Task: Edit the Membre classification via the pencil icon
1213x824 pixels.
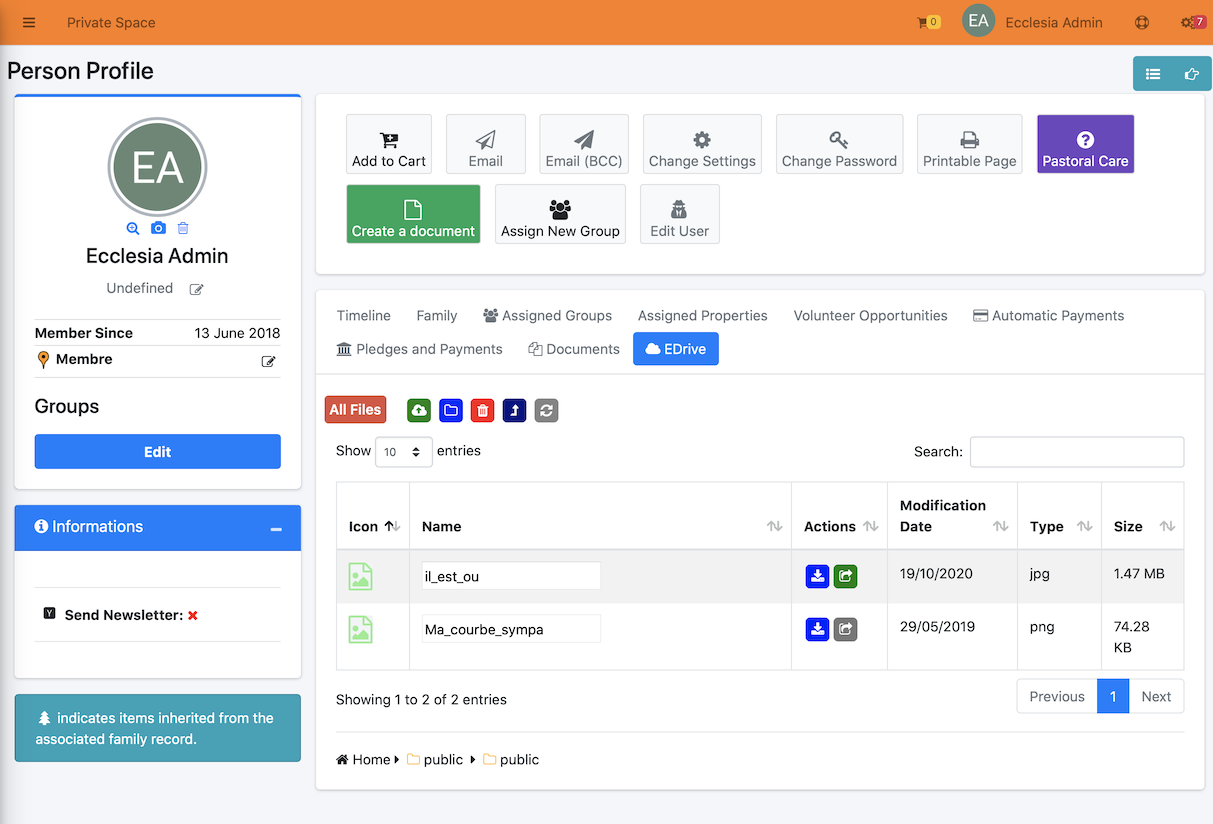Action: (268, 361)
